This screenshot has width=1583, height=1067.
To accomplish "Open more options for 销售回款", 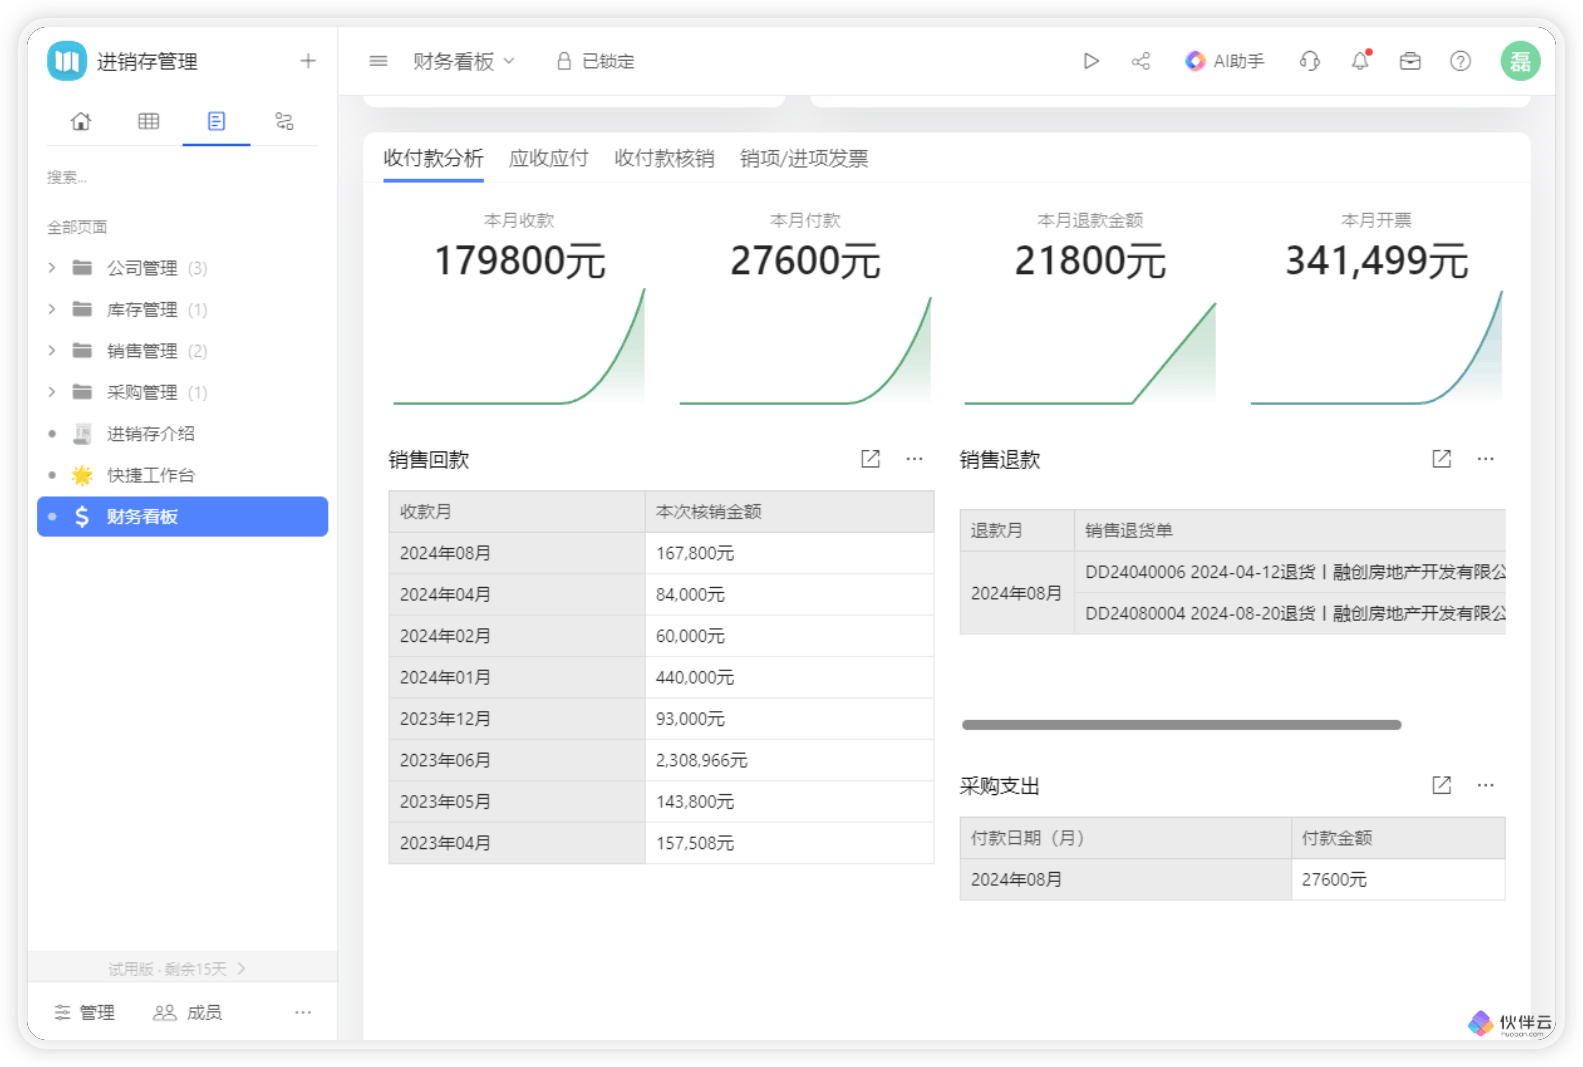I will (914, 459).
